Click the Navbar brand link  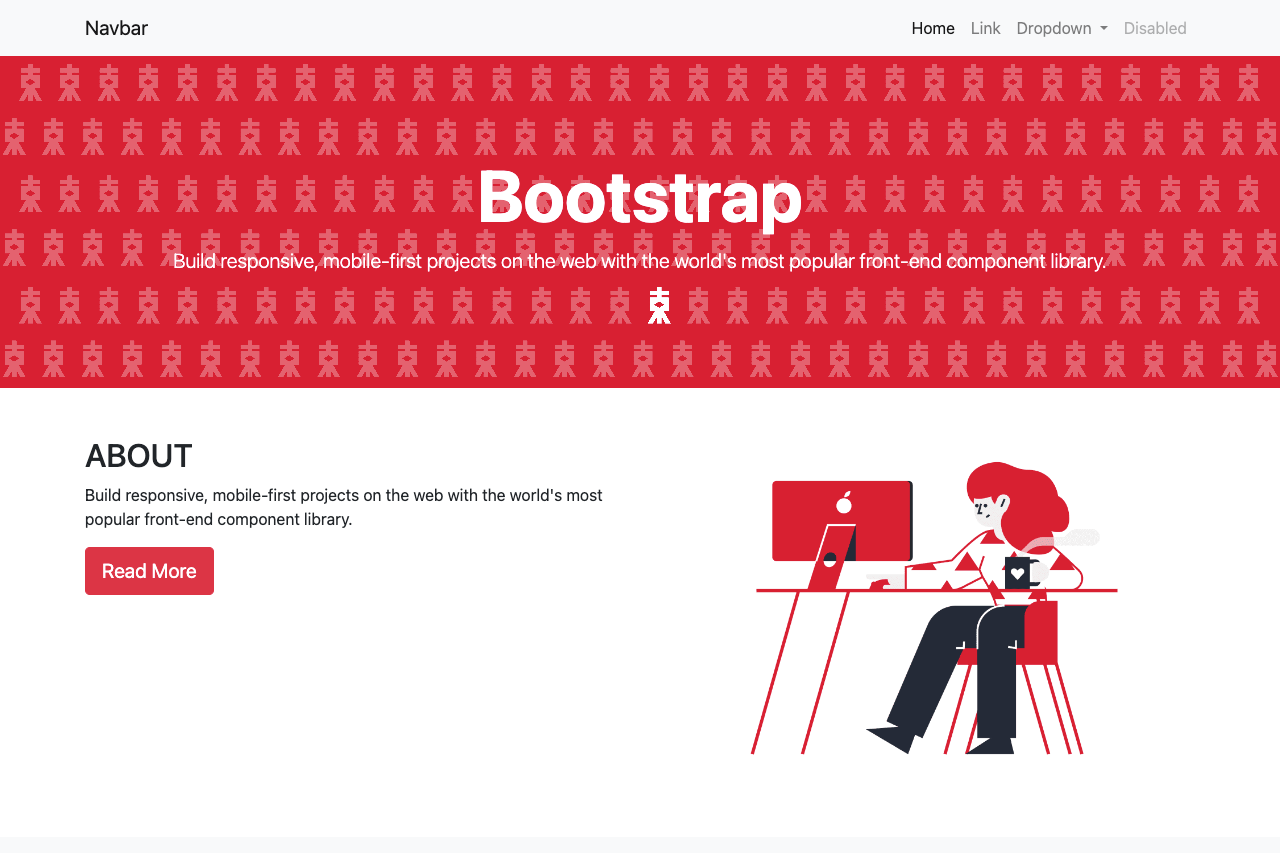(116, 28)
